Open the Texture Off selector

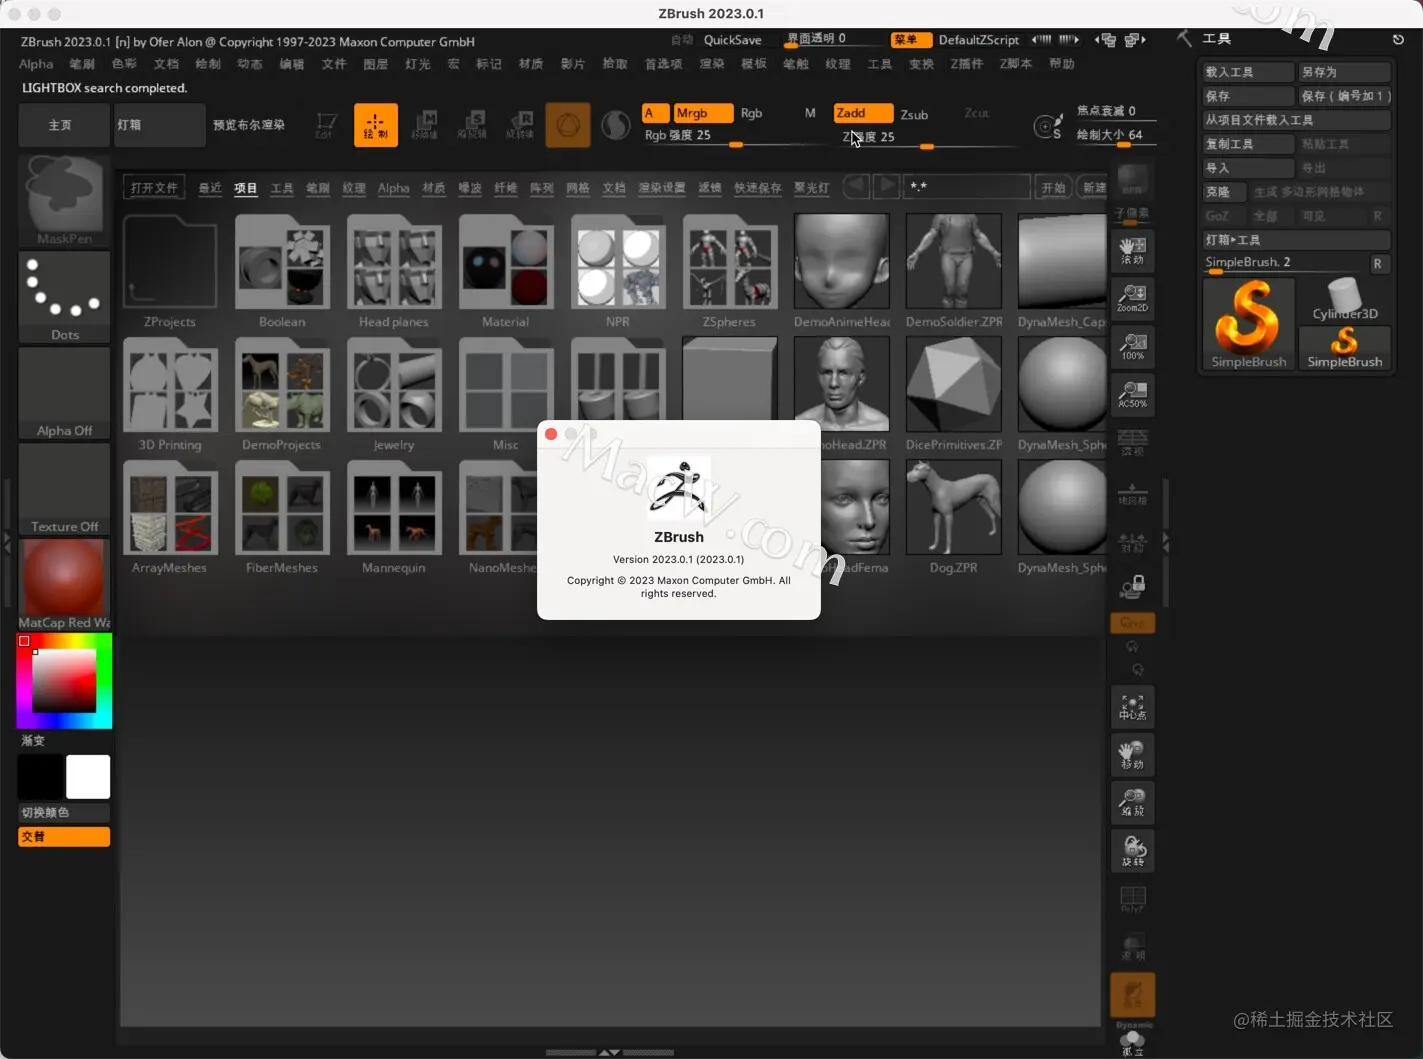65,489
